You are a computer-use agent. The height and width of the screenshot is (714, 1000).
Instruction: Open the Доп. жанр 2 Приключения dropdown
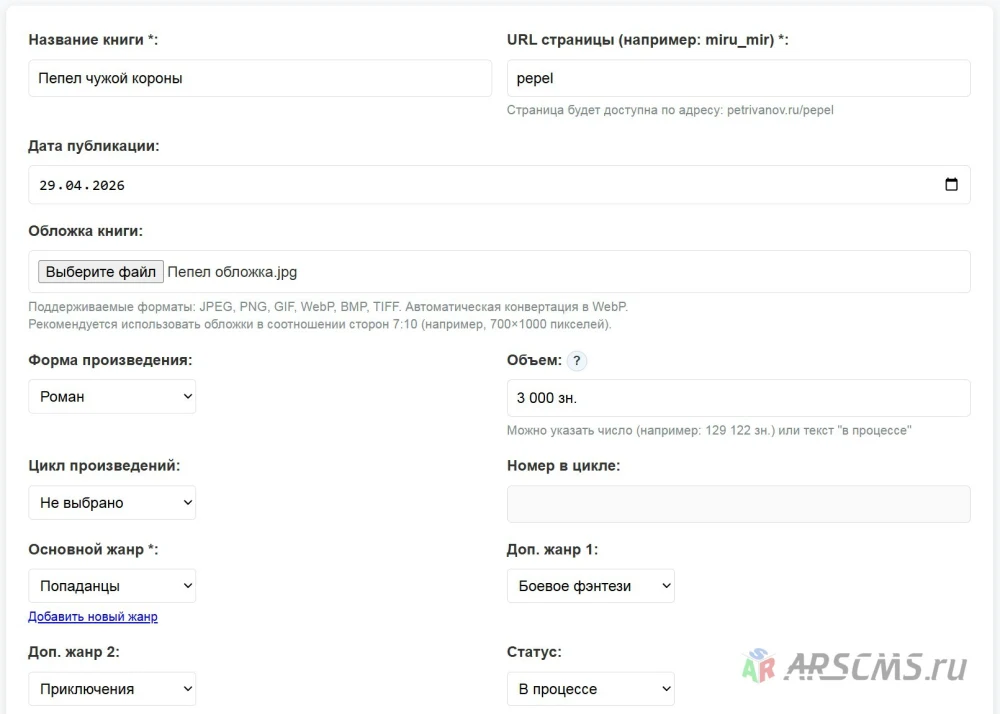tap(112, 688)
